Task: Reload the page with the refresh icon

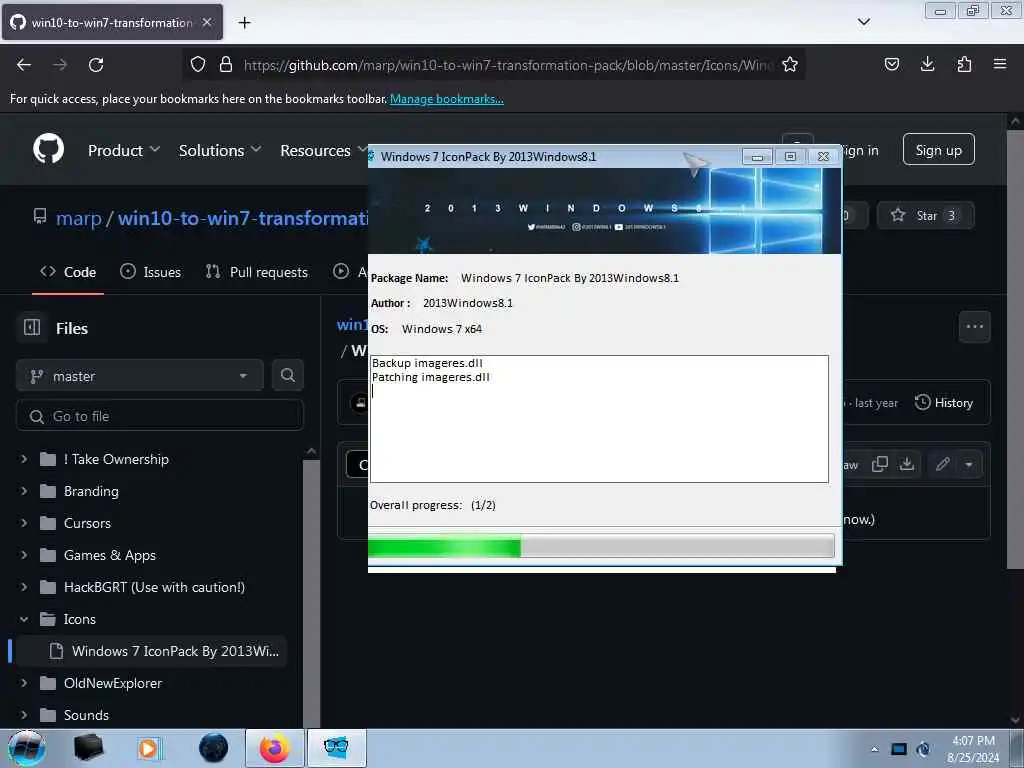Action: pos(96,65)
